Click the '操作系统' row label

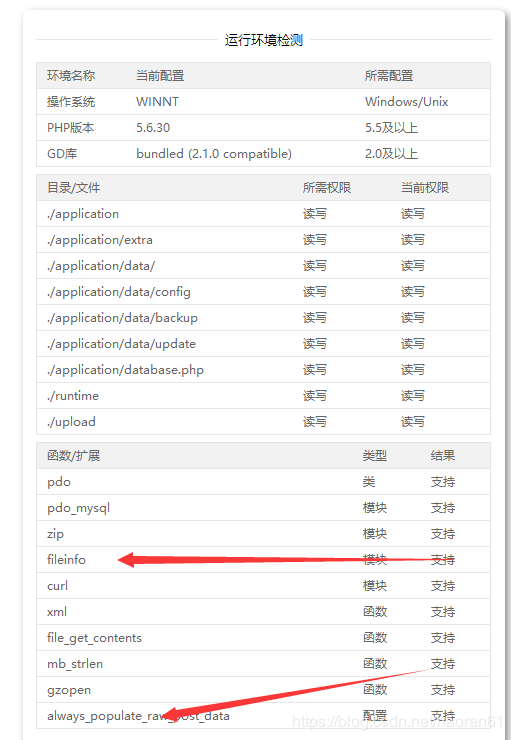71,101
